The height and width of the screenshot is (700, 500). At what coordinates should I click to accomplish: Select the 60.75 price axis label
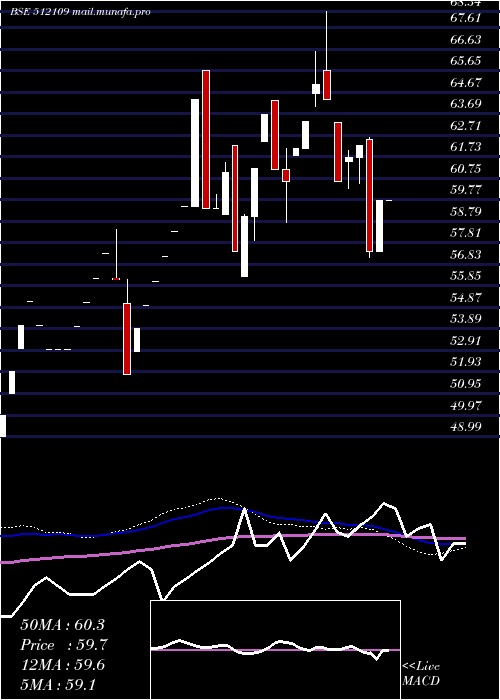pos(466,169)
